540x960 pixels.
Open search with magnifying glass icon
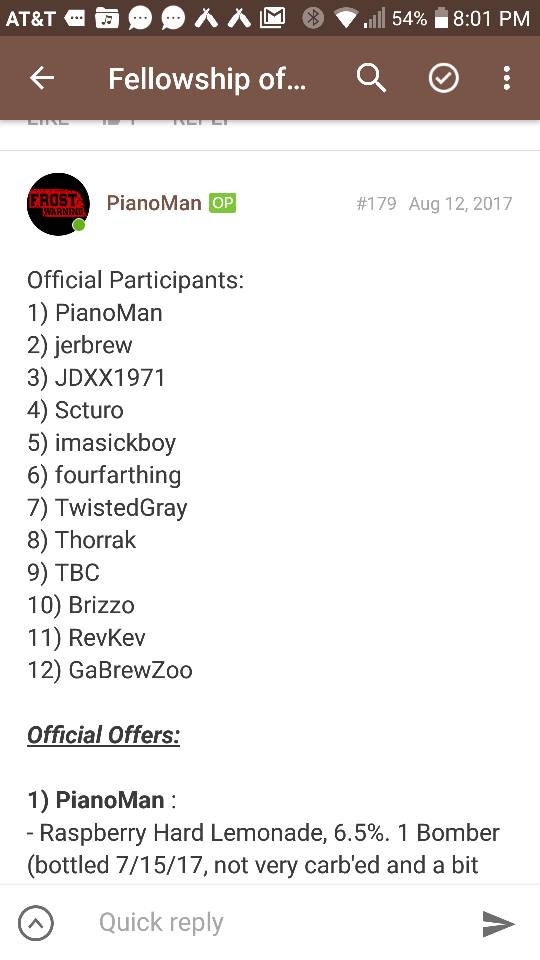tap(371, 78)
